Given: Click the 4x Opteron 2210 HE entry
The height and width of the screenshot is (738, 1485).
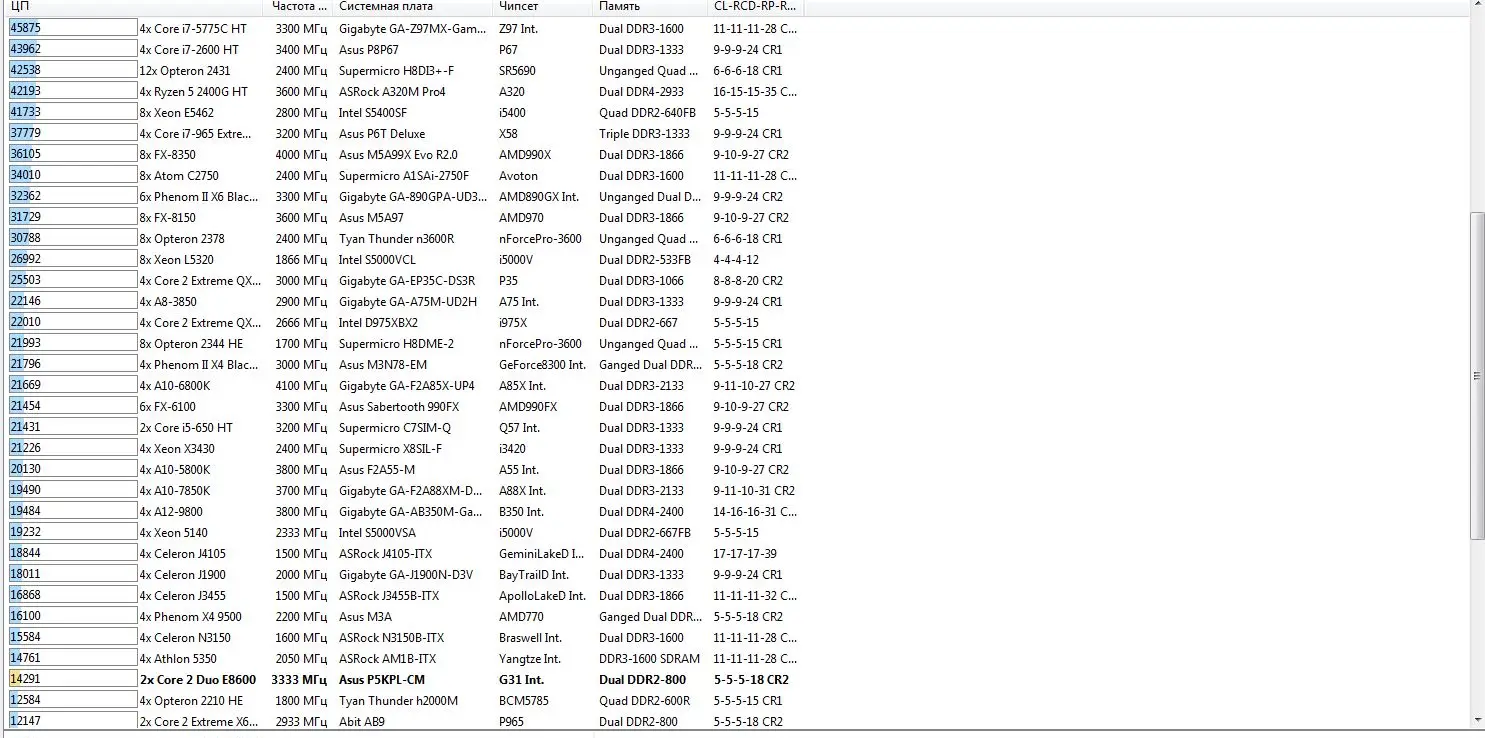Looking at the screenshot, I should (403, 701).
